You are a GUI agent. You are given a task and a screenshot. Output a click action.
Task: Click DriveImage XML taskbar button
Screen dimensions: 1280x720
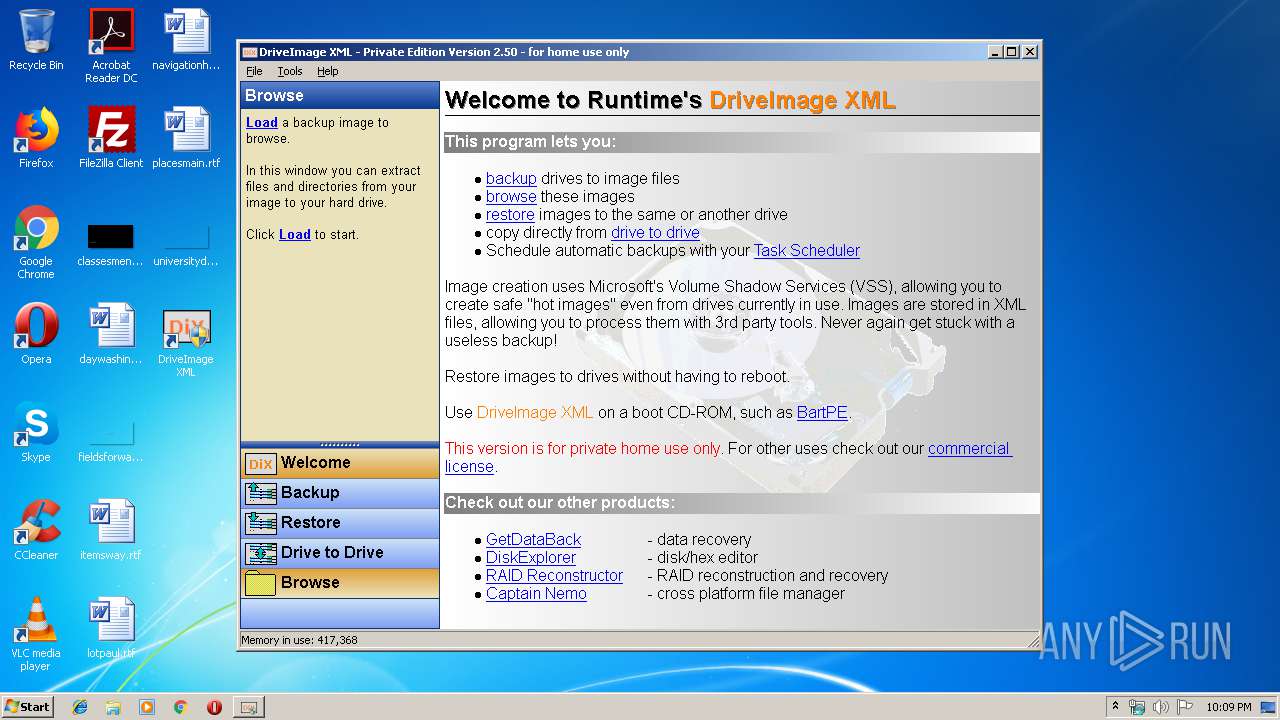coord(248,707)
